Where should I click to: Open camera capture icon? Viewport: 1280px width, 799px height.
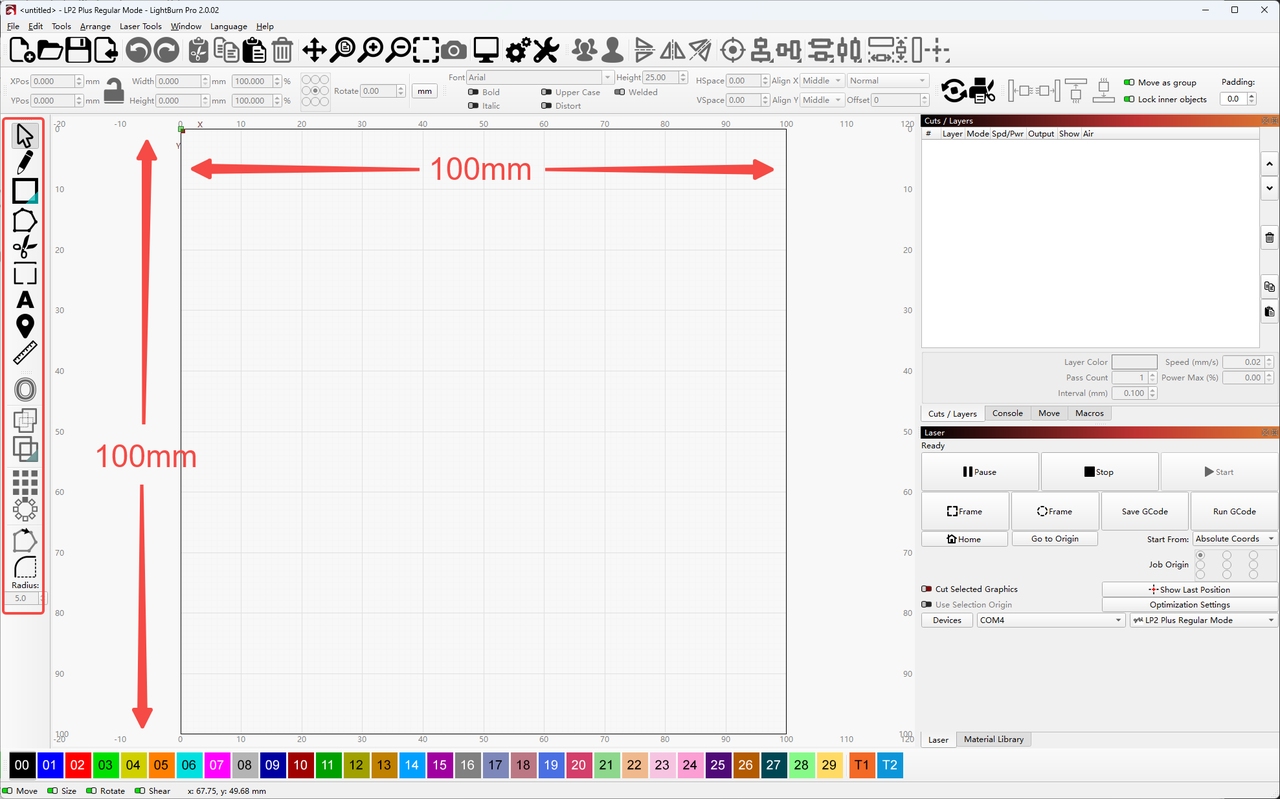454,49
